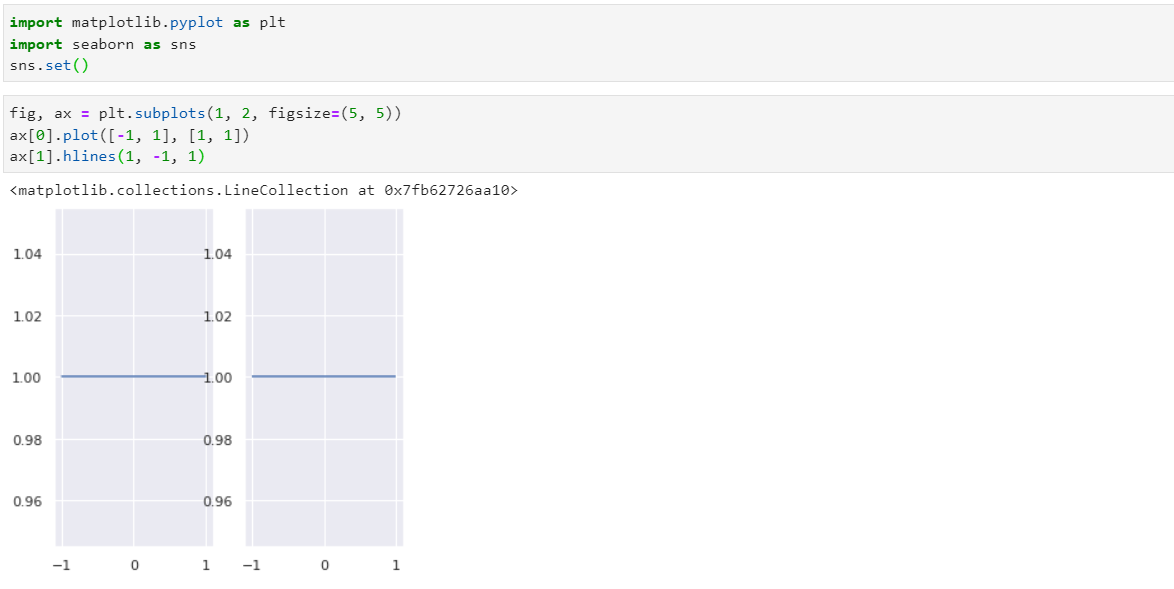The width and height of the screenshot is (1174, 589).
Task: Click the 1.04 y-axis label of left plot
Action: point(26,254)
